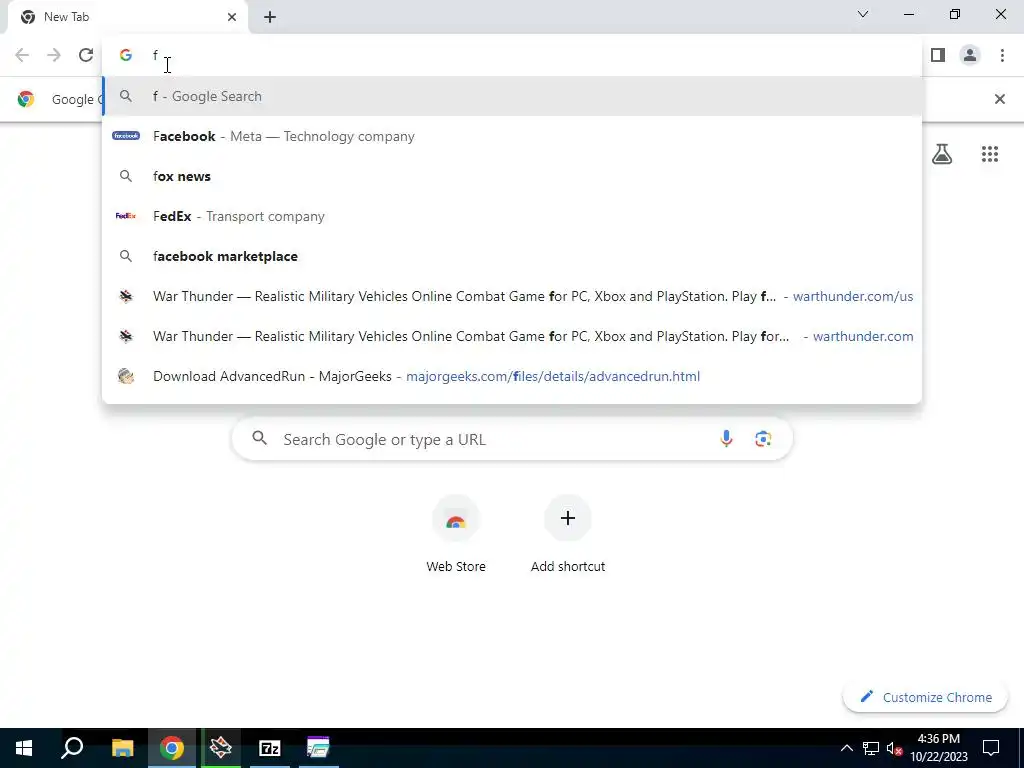1024x768 pixels.
Task: Open the notification center icon
Action: tap(991, 748)
